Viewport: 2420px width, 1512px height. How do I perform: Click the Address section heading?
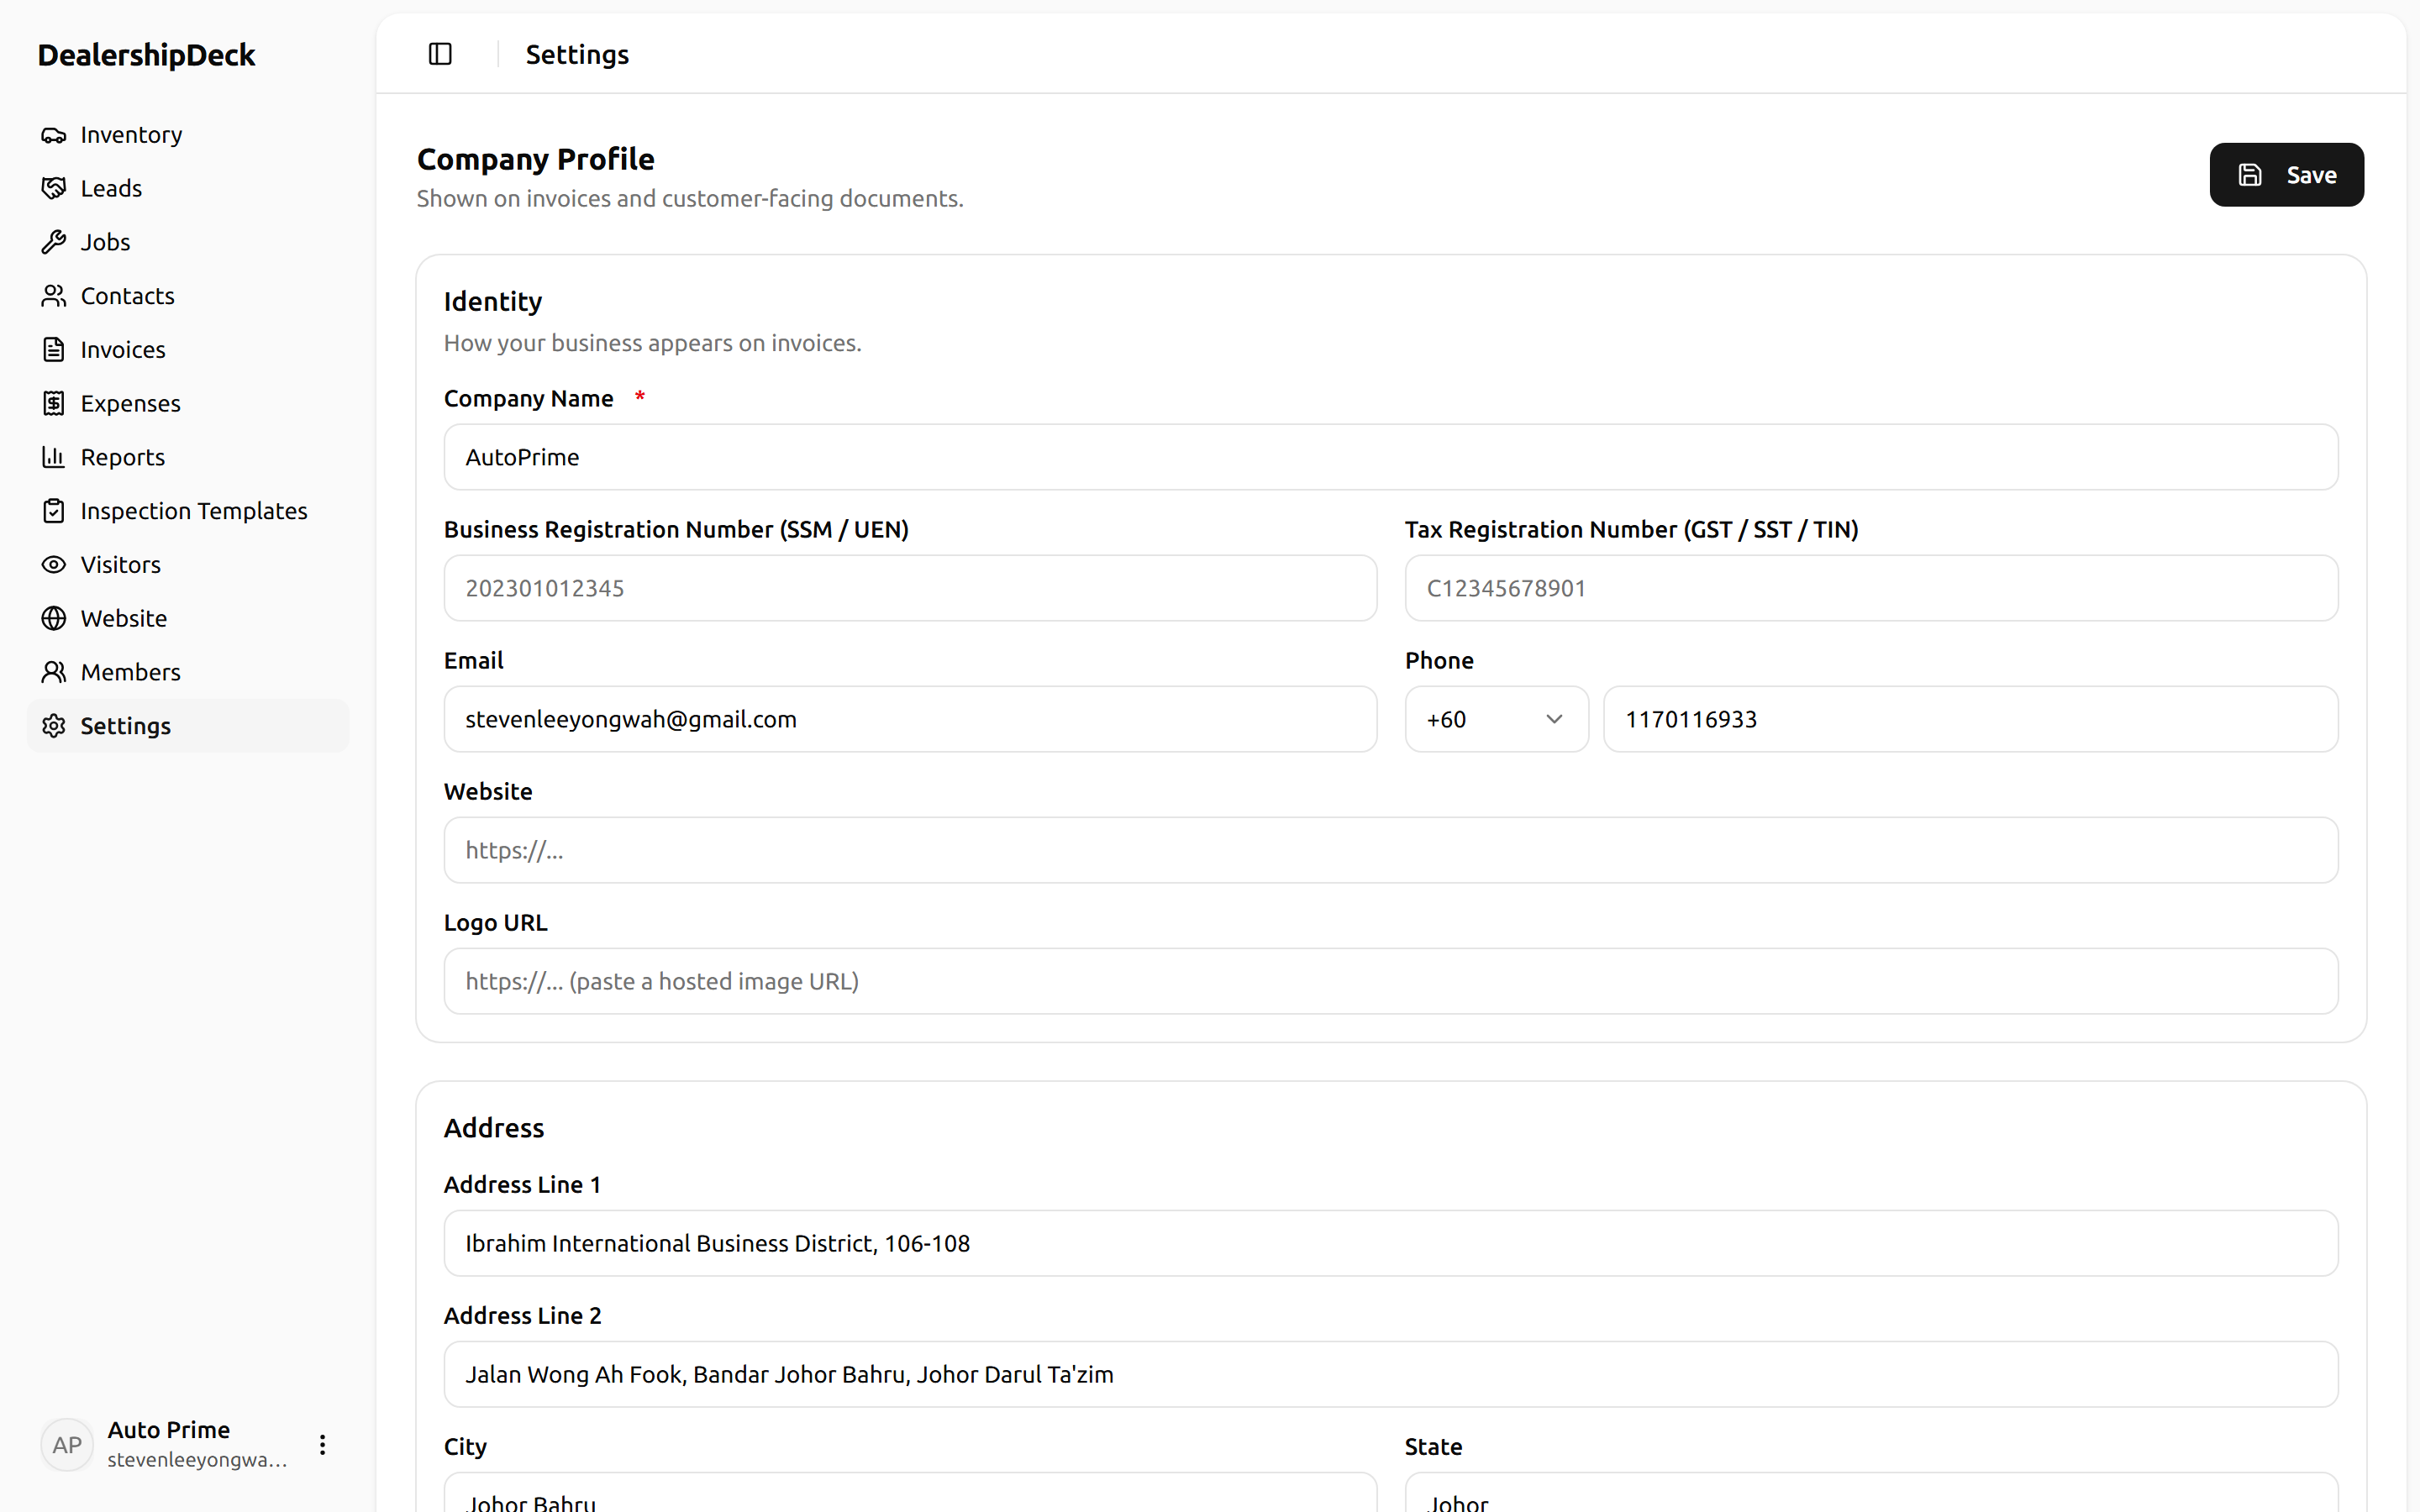494,1128
